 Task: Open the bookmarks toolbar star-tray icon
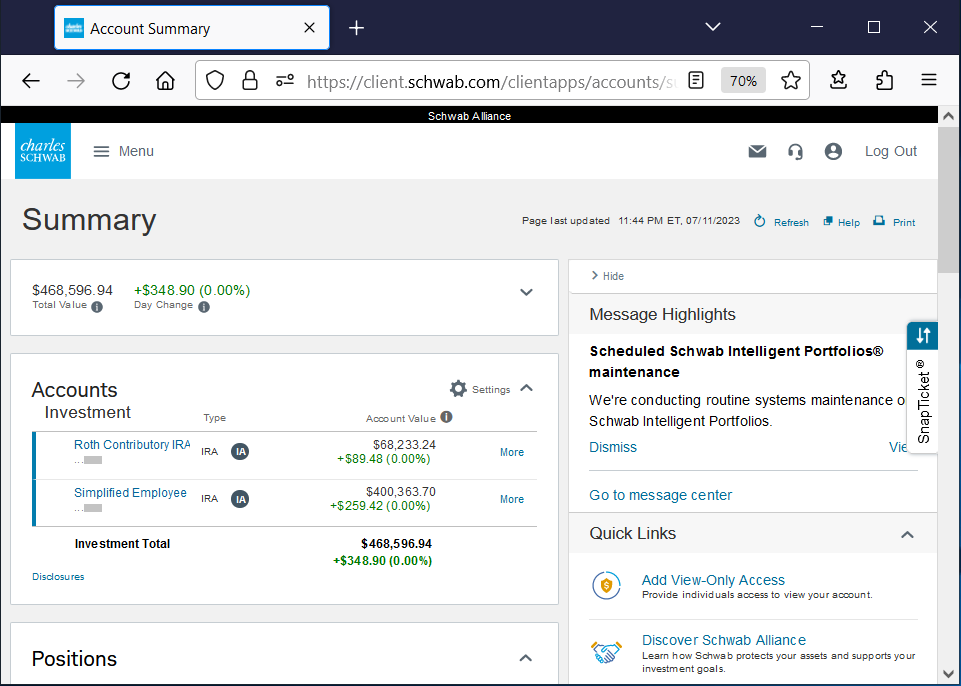838,80
